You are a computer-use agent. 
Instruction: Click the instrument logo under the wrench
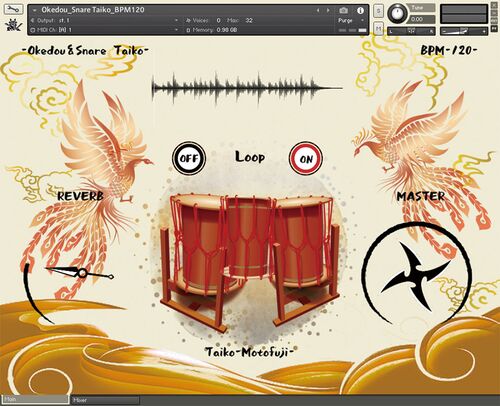[13, 26]
